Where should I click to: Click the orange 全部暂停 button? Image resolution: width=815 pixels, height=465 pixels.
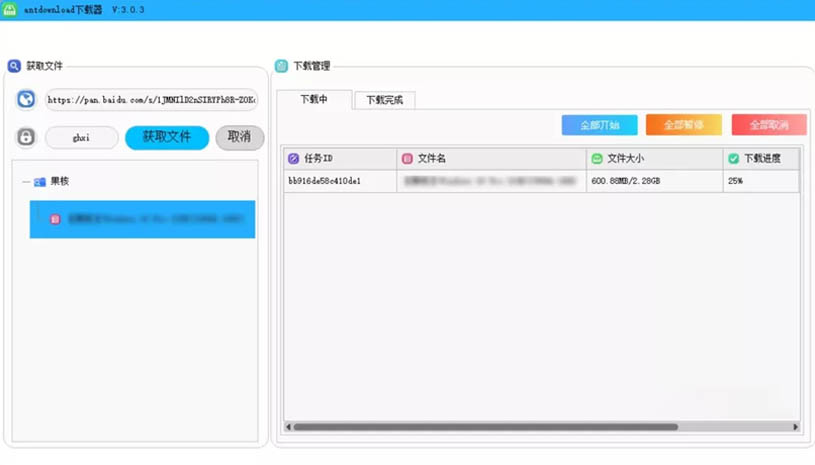tap(683, 125)
